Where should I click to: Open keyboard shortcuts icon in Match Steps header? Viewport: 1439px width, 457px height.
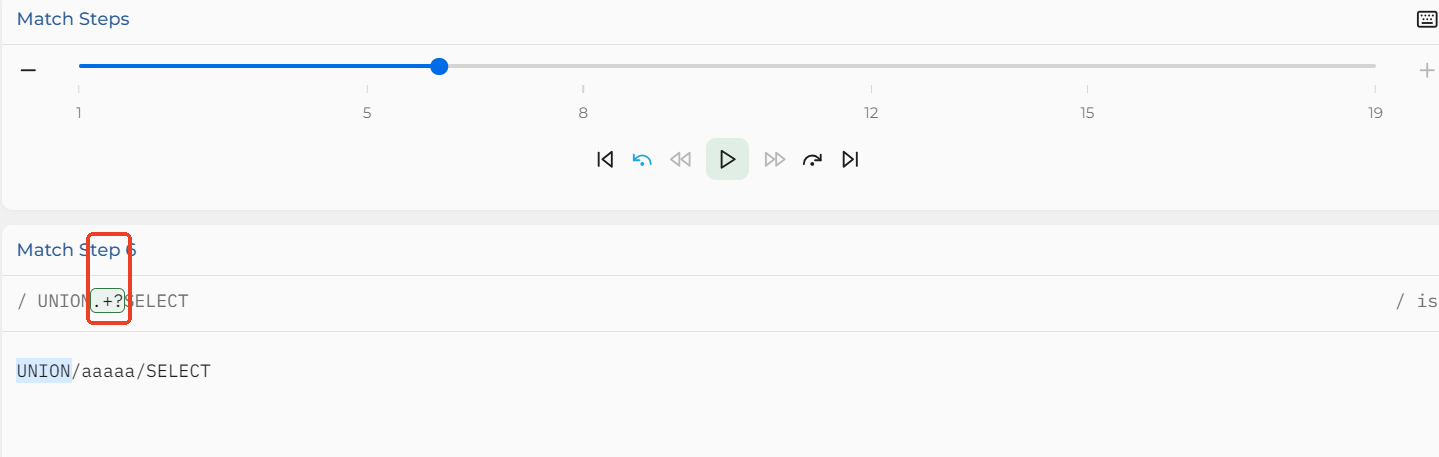tap(1427, 19)
